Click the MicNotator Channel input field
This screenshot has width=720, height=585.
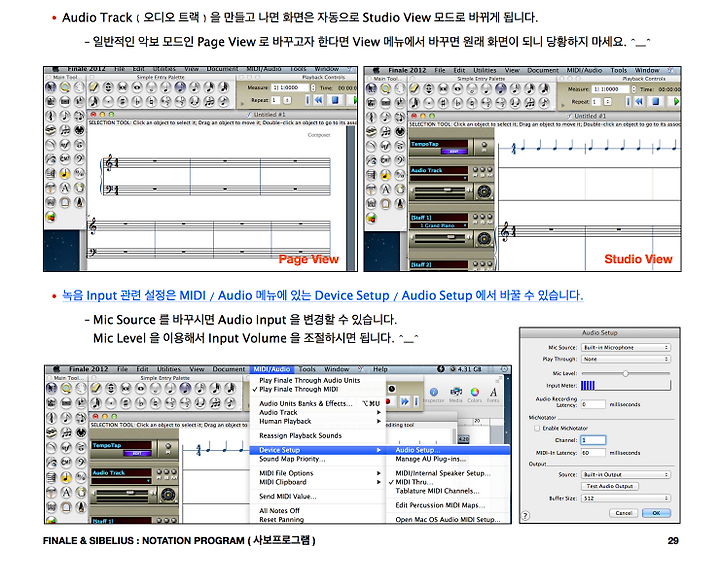[x=593, y=440]
